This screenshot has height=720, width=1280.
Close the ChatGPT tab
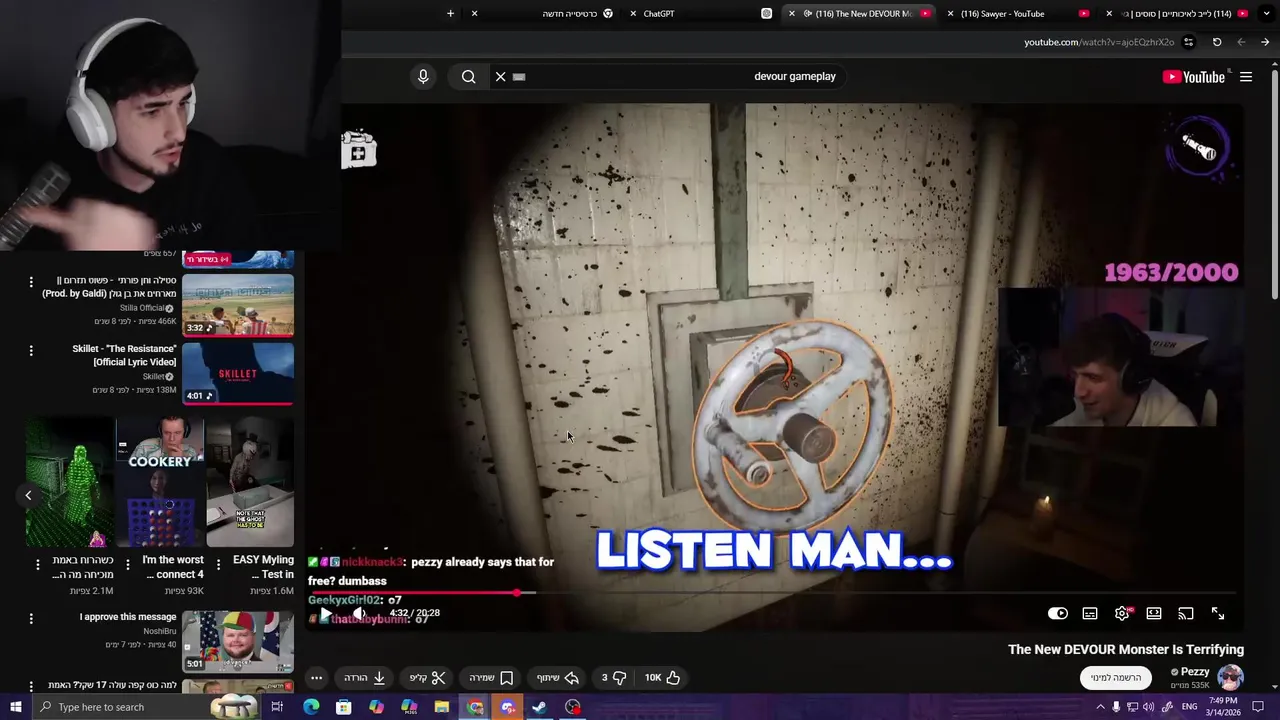[634, 13]
